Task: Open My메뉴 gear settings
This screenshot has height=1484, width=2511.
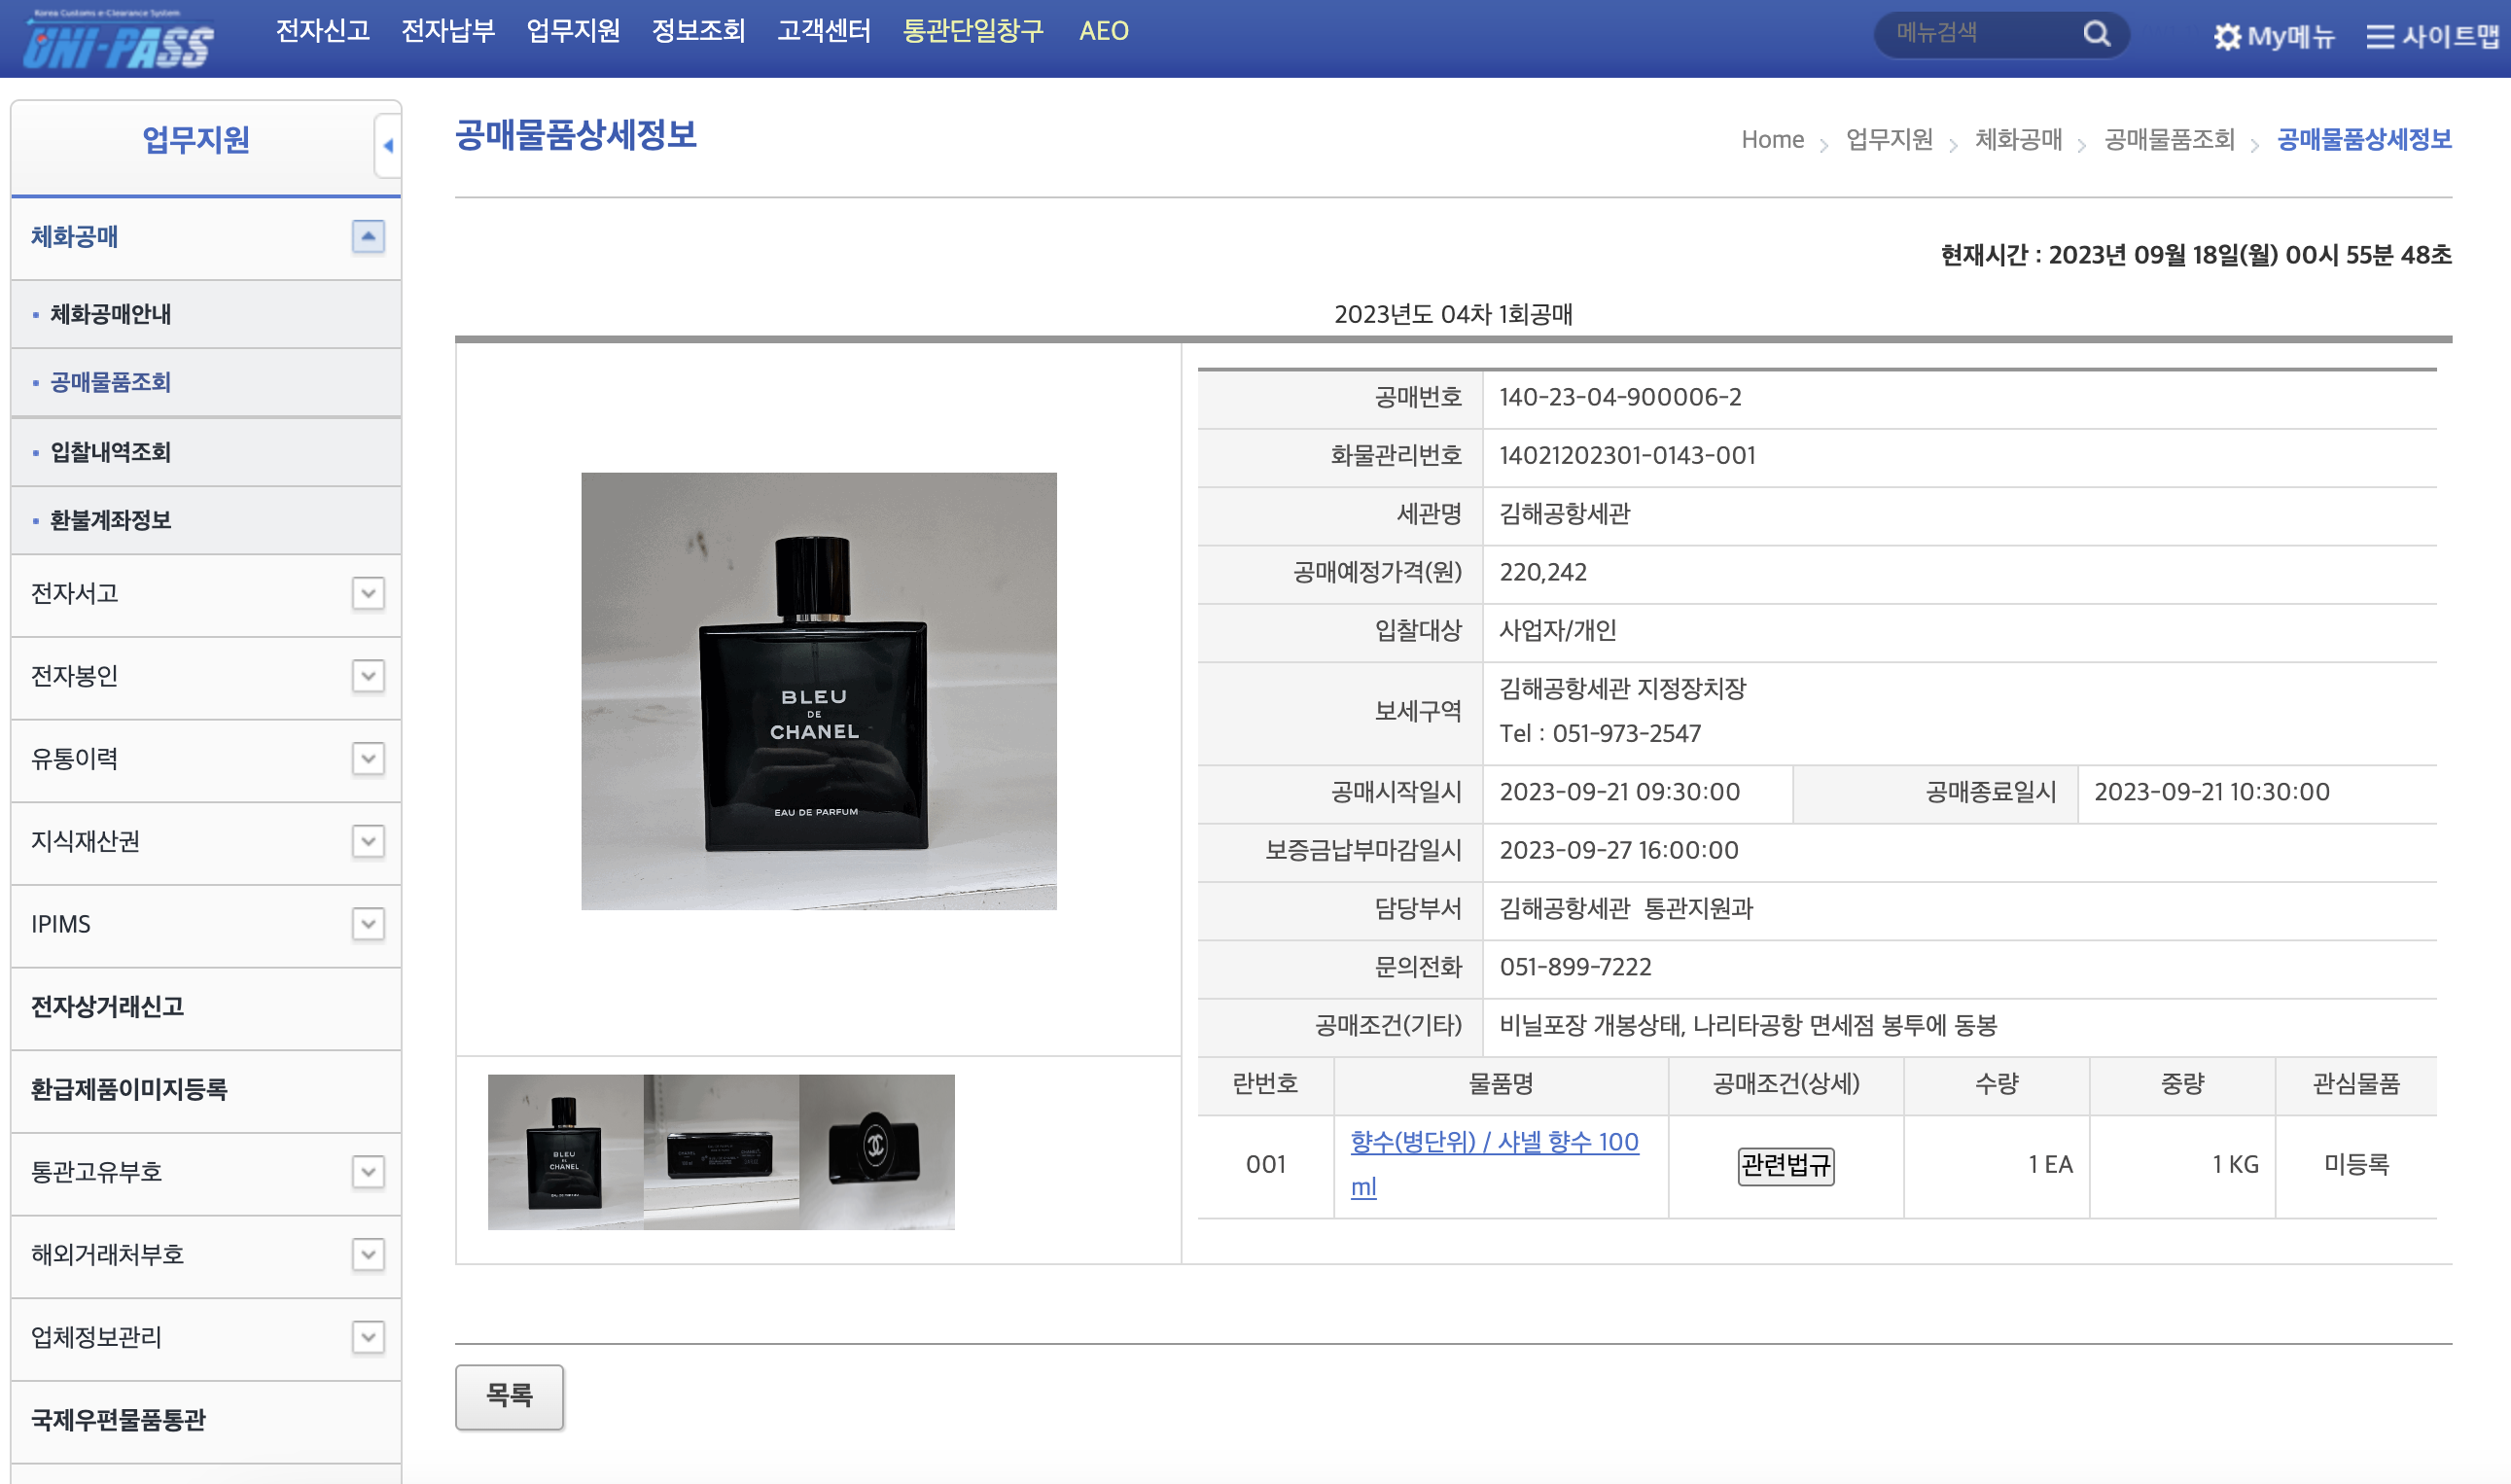Action: click(x=2273, y=37)
